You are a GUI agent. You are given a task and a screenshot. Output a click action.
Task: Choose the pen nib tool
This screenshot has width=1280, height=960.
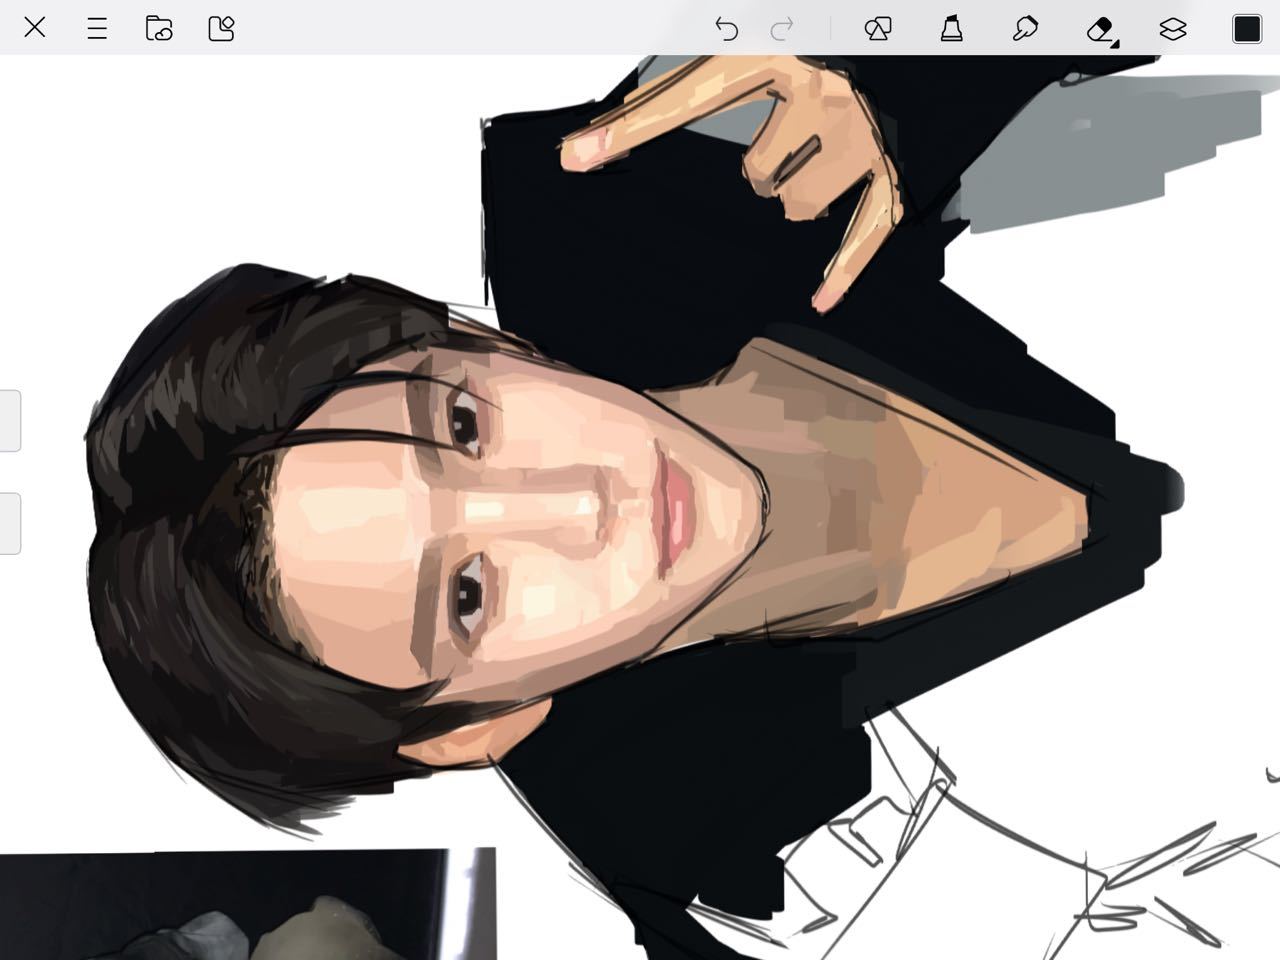click(1025, 28)
